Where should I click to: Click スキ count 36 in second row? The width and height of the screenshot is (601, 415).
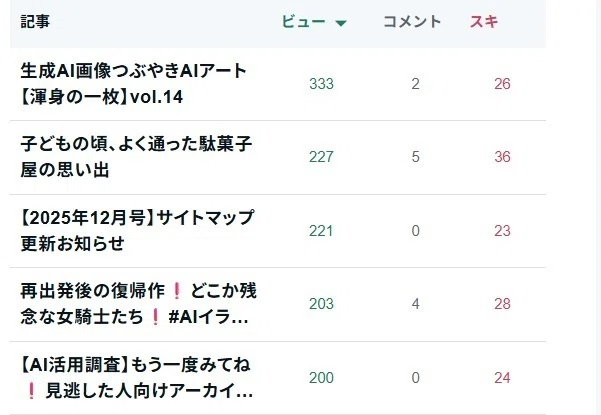point(502,157)
